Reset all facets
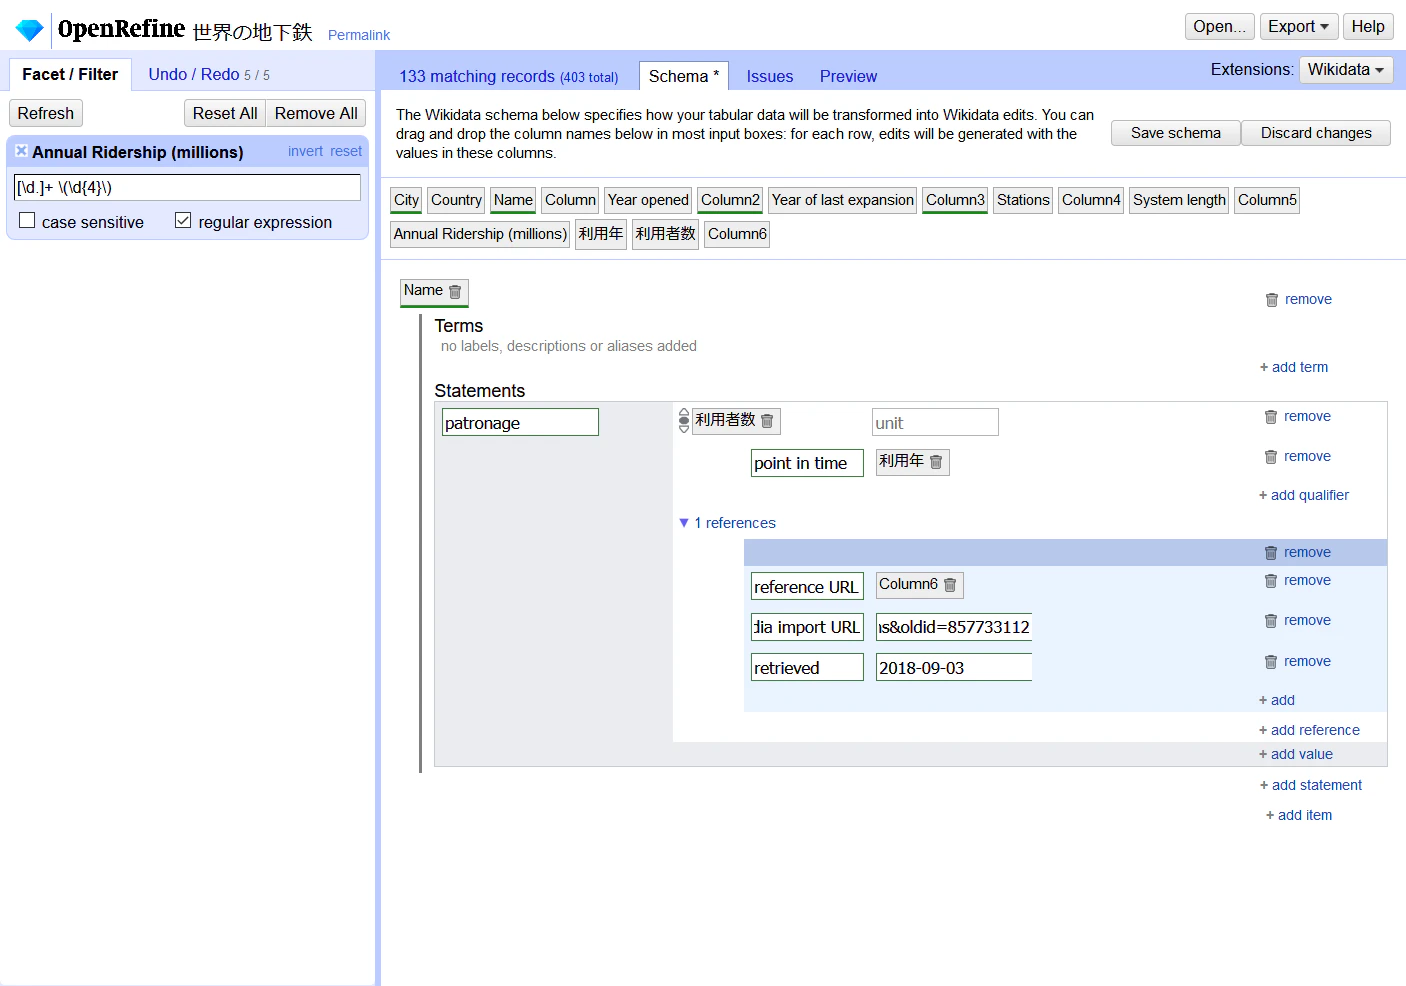This screenshot has height=986, width=1406. tap(225, 113)
